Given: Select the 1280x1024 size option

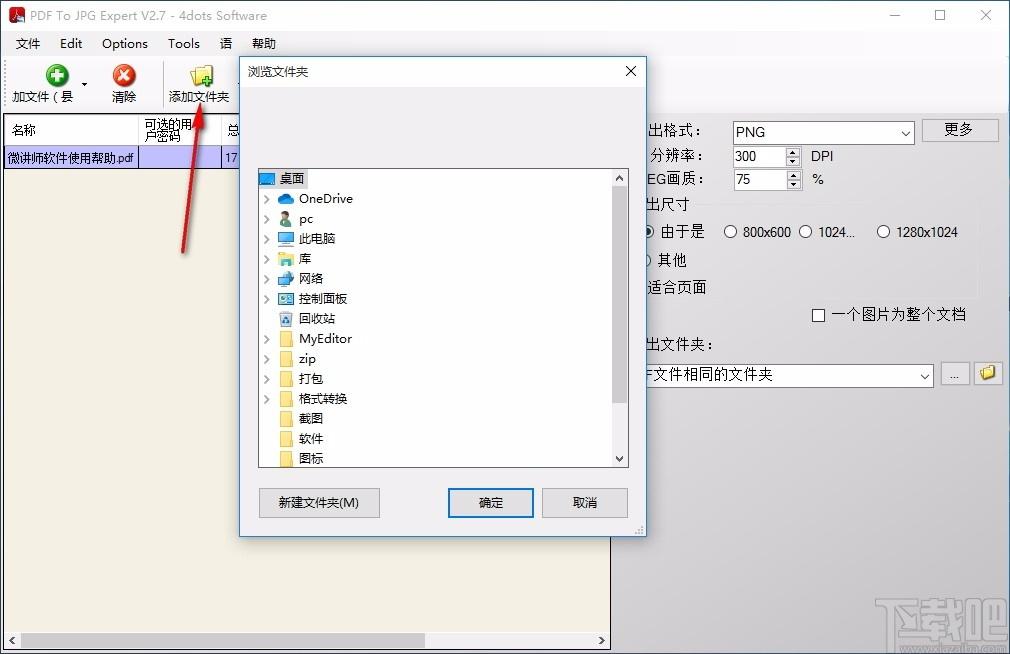Looking at the screenshot, I should (917, 232).
